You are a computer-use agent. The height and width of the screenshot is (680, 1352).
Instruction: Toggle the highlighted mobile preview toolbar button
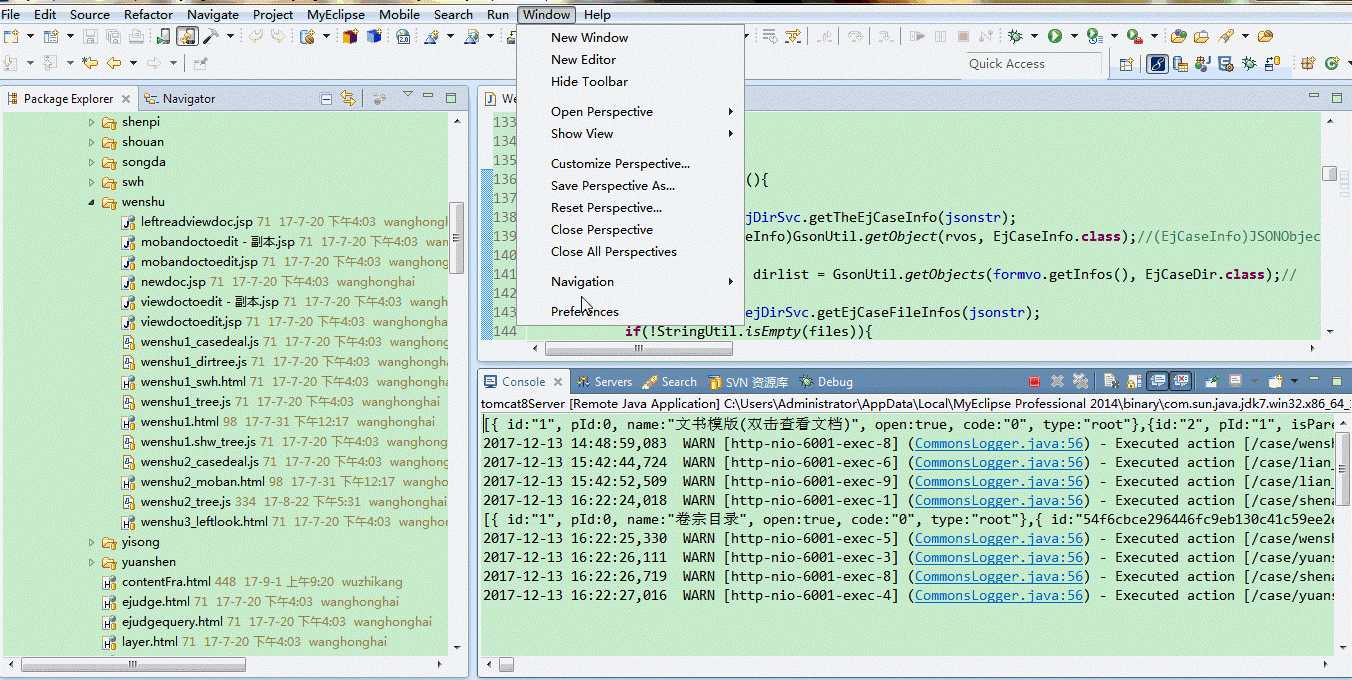(x=187, y=36)
